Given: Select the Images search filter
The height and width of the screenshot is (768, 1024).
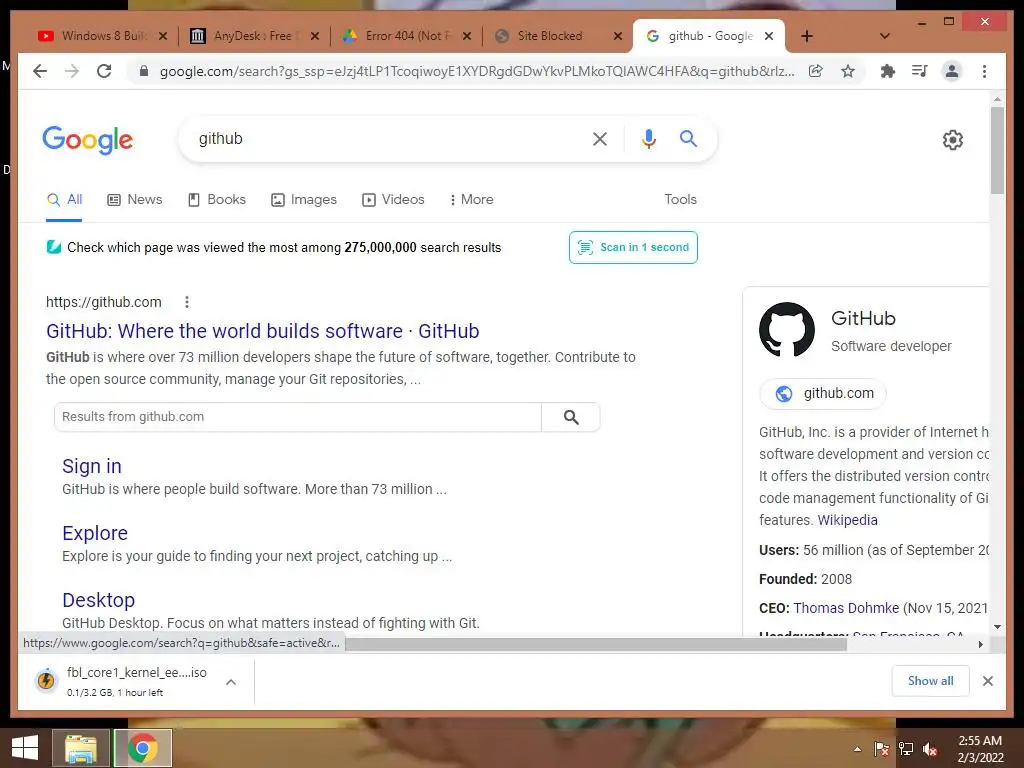Looking at the screenshot, I should pyautogui.click(x=304, y=200).
